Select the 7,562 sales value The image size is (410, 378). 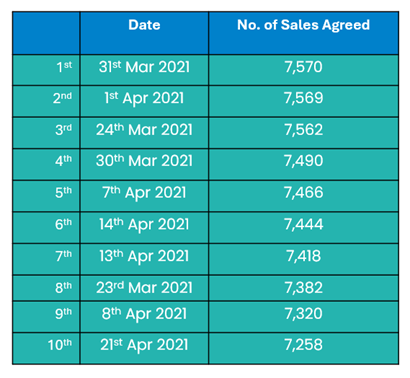point(303,130)
